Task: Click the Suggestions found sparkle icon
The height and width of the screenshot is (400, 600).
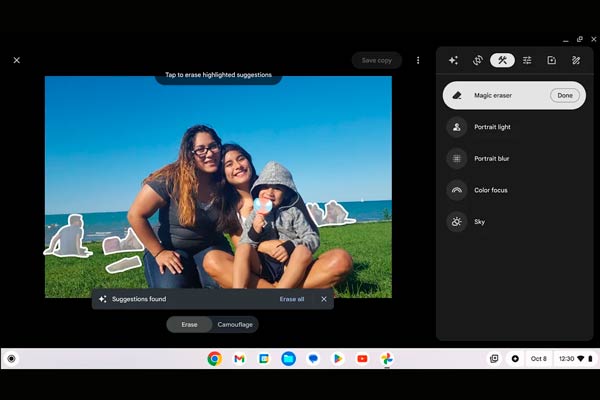Action: click(x=102, y=299)
